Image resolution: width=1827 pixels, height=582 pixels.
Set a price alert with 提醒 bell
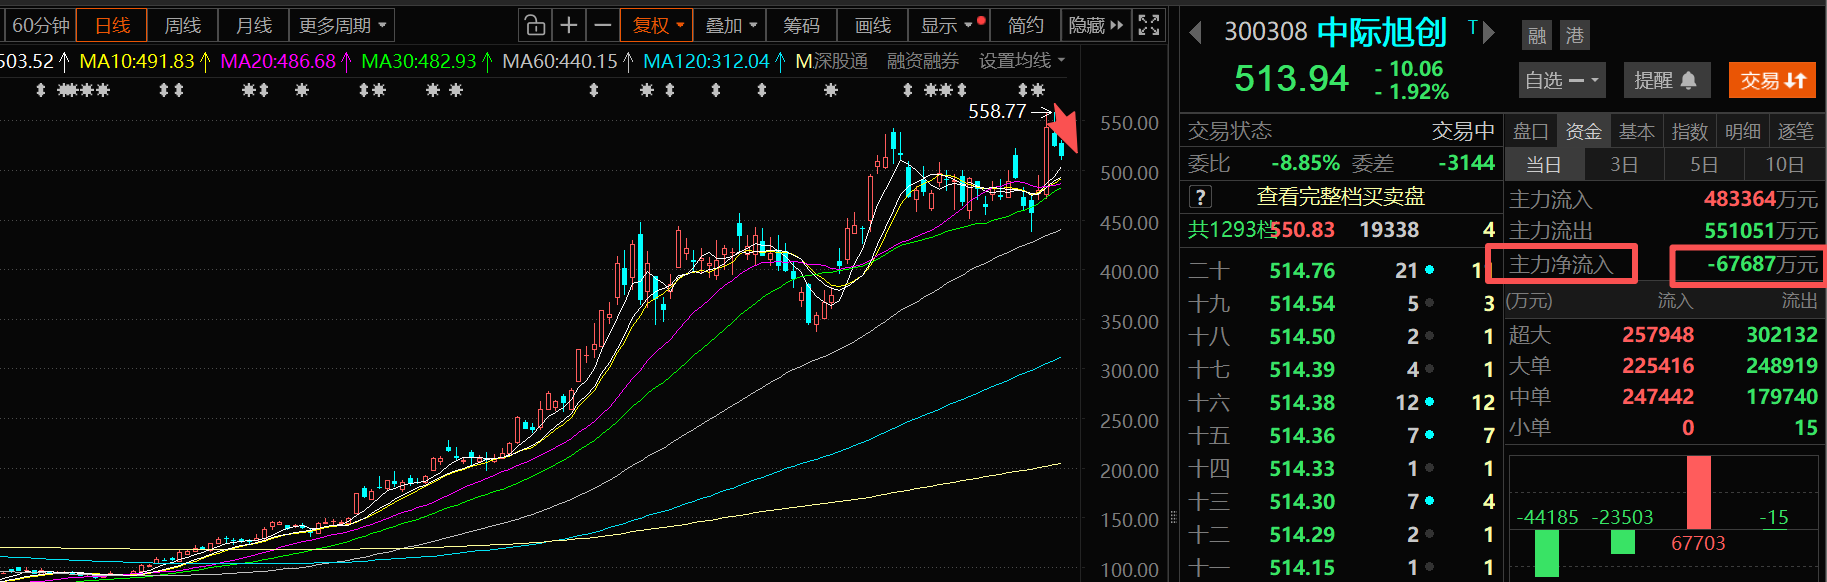(x=1665, y=80)
